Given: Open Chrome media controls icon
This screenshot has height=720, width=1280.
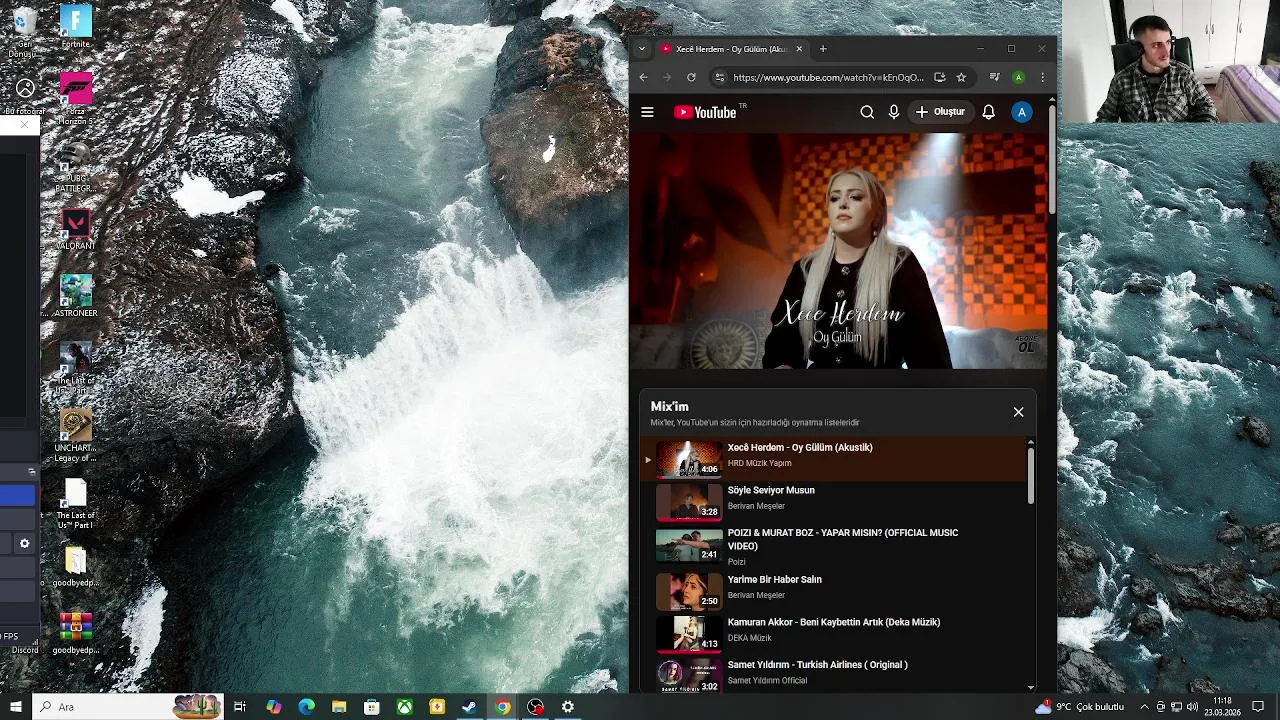Looking at the screenshot, I should coord(994,77).
